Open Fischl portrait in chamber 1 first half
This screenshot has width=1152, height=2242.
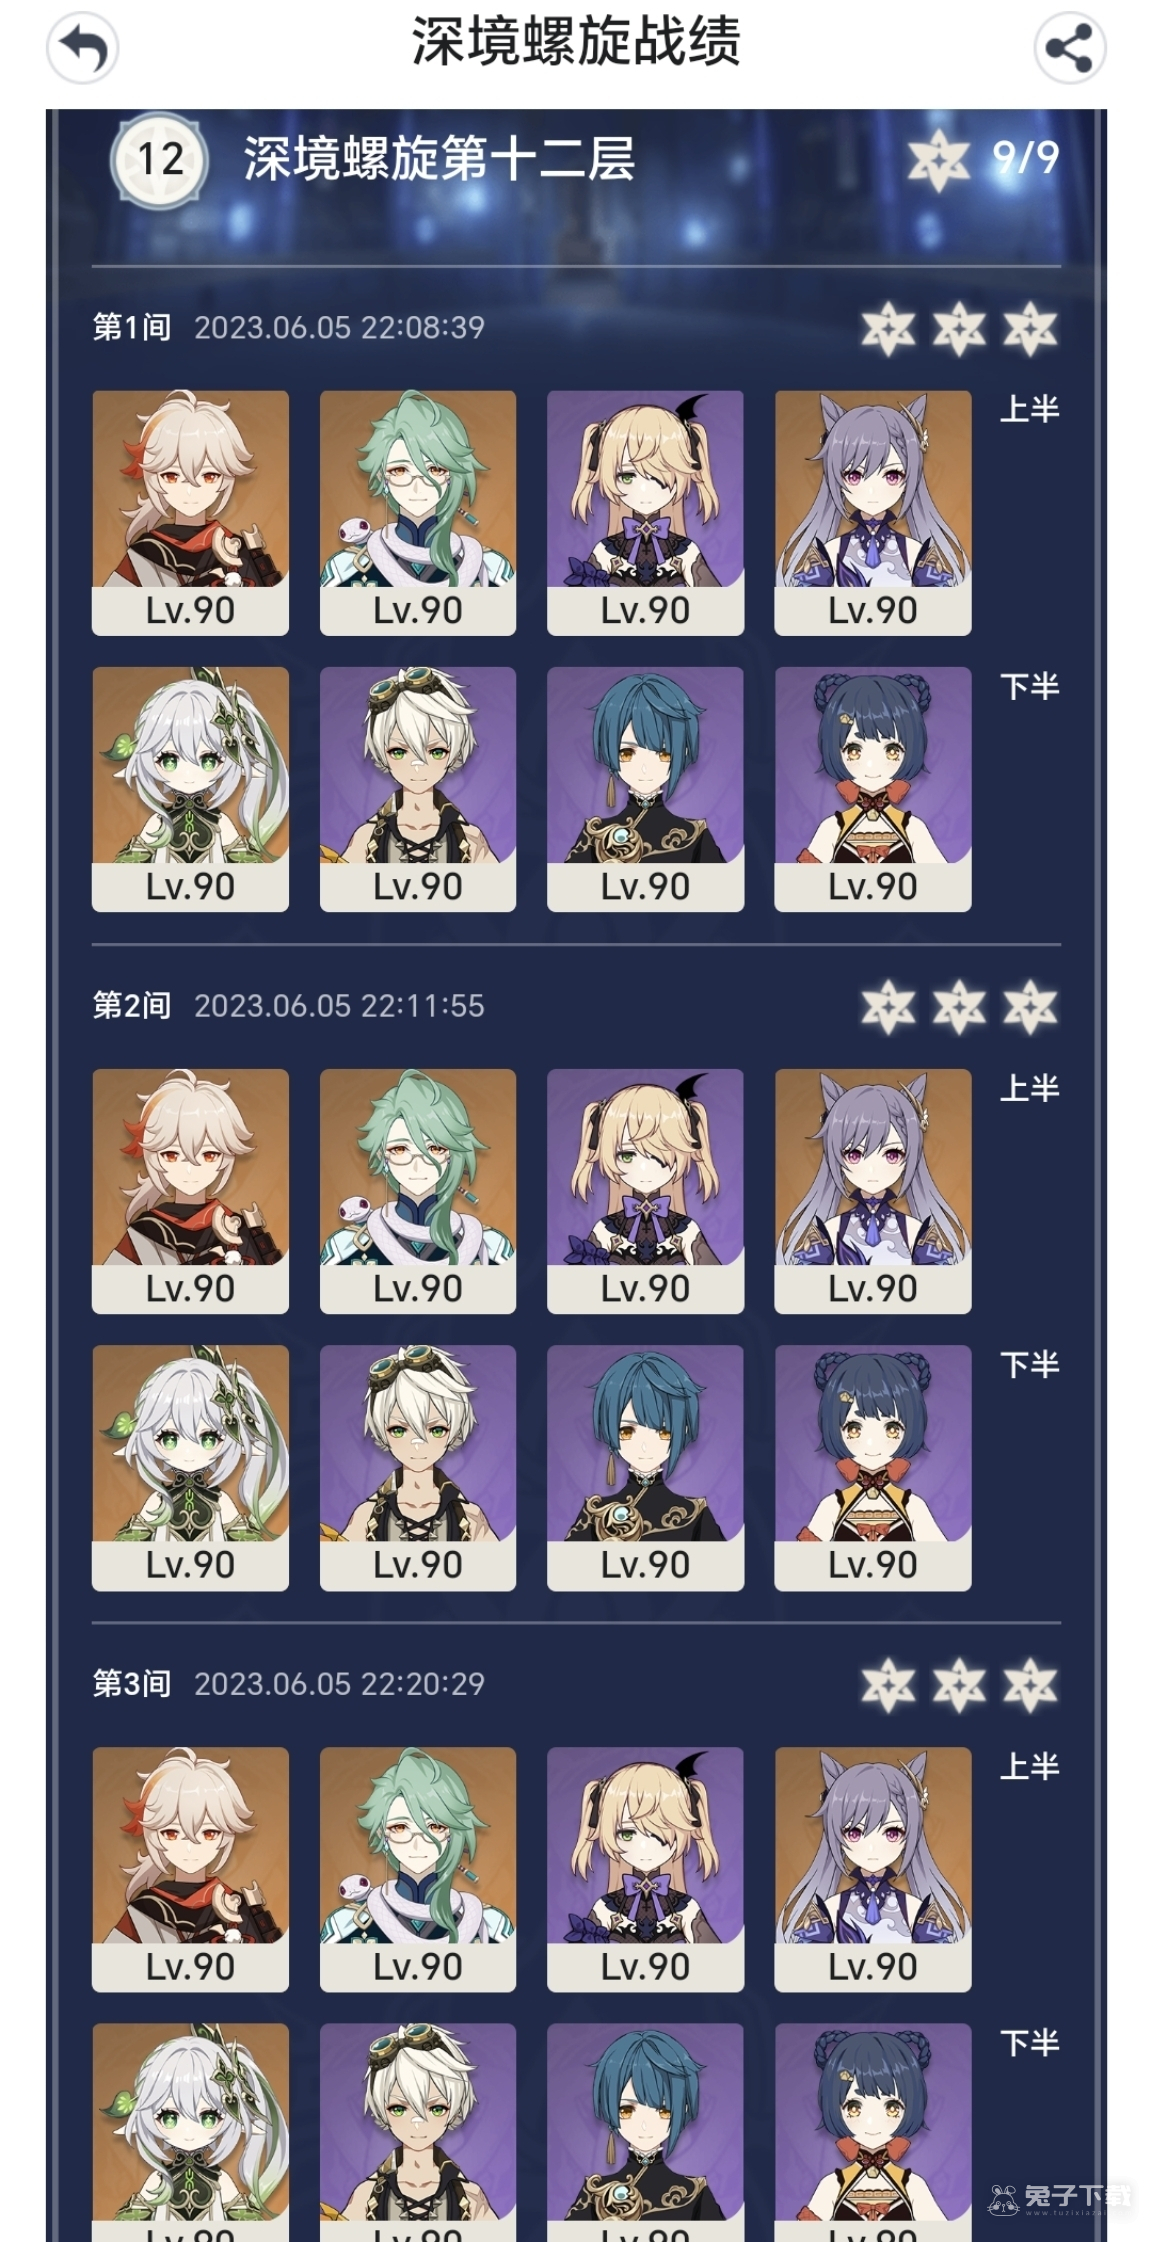pos(645,512)
